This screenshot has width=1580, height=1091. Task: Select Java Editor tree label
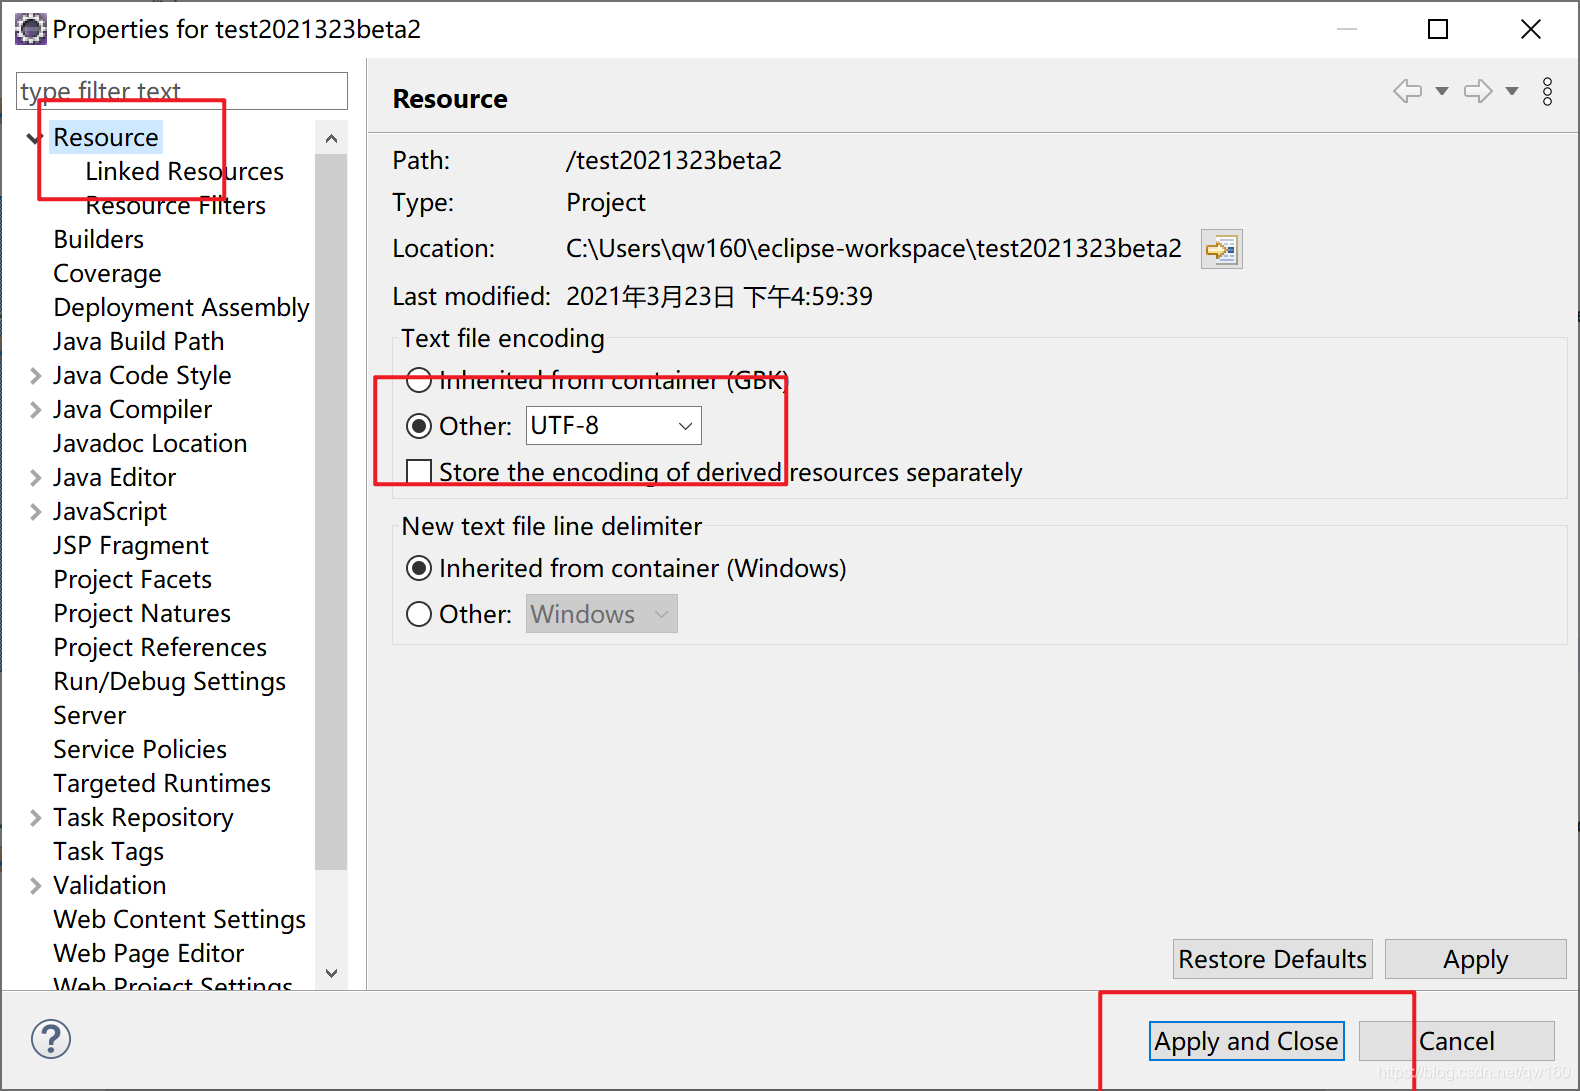coord(115,477)
